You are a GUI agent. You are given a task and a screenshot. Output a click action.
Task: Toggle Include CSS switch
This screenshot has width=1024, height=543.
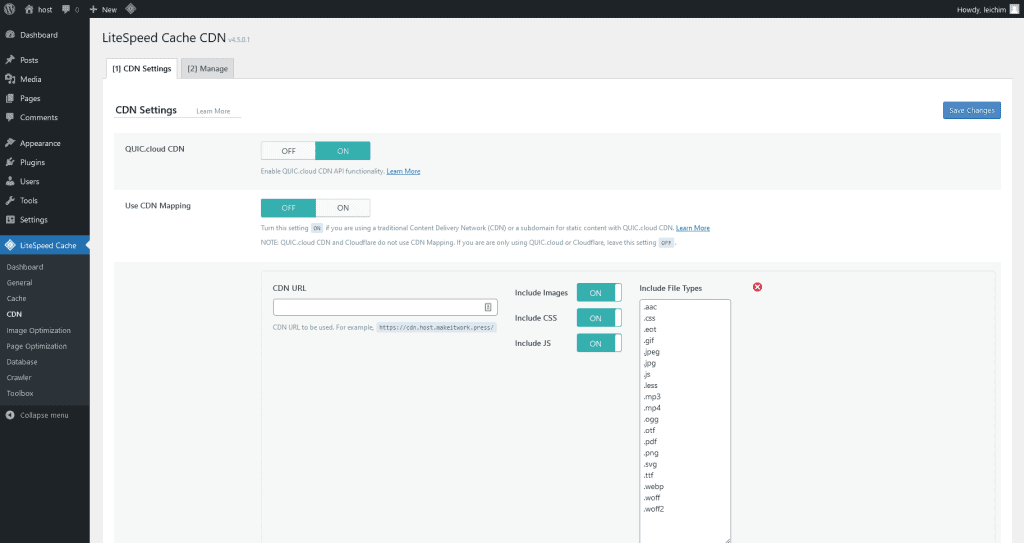(x=599, y=318)
